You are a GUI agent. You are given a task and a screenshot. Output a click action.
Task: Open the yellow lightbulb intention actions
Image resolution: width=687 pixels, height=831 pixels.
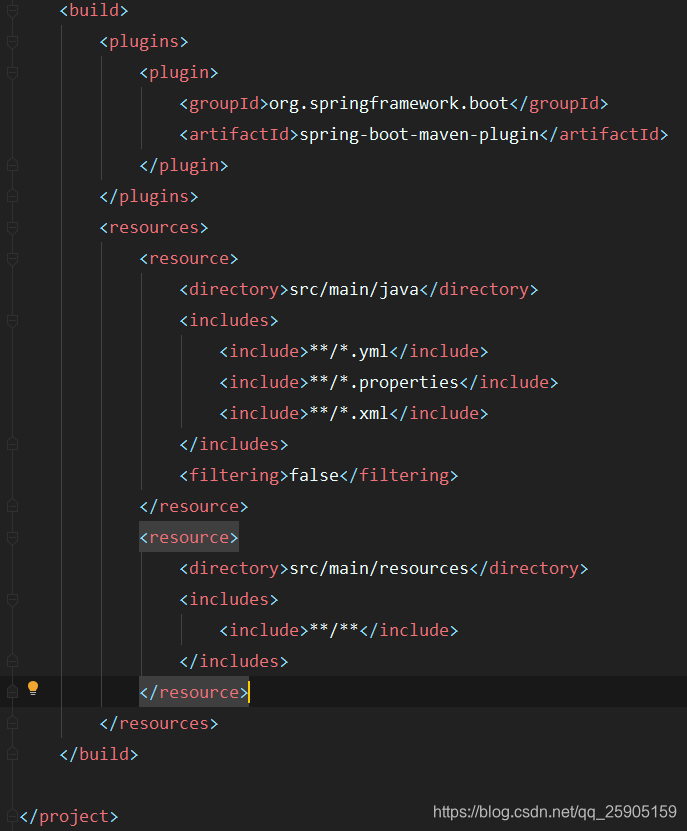33,688
